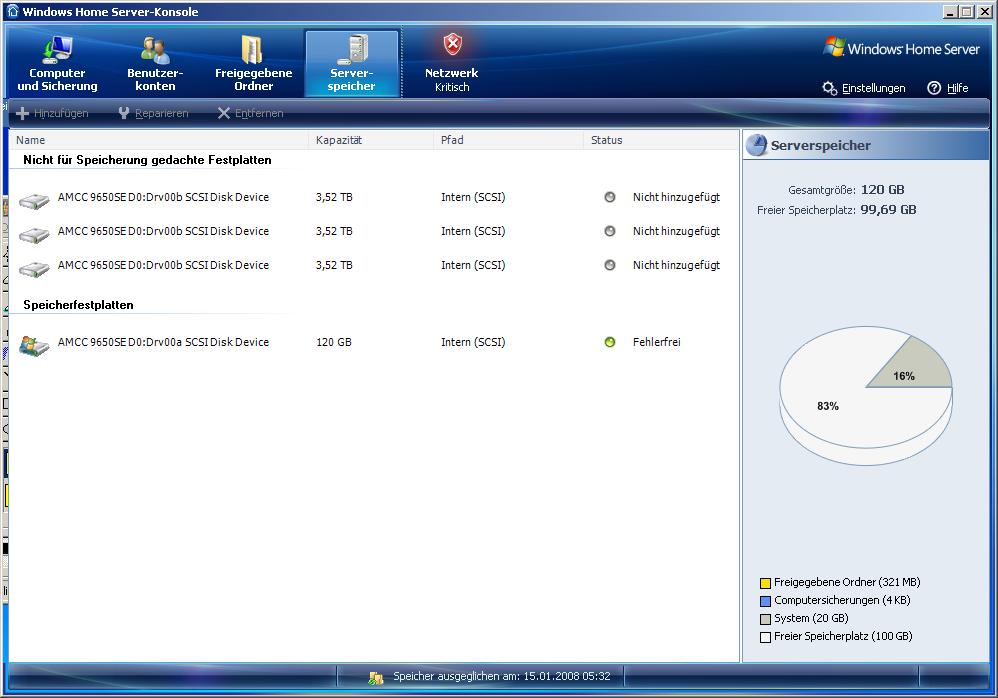The width and height of the screenshot is (998, 698).
Task: Close the Windows Home Server-Konsole window
Action: coord(984,11)
